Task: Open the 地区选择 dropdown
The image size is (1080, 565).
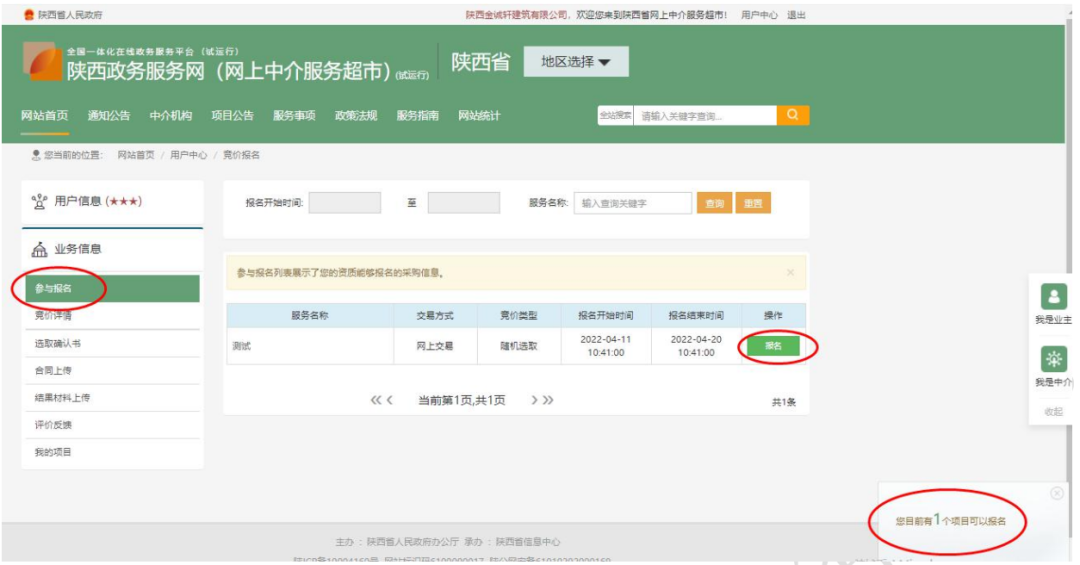Action: (x=576, y=62)
